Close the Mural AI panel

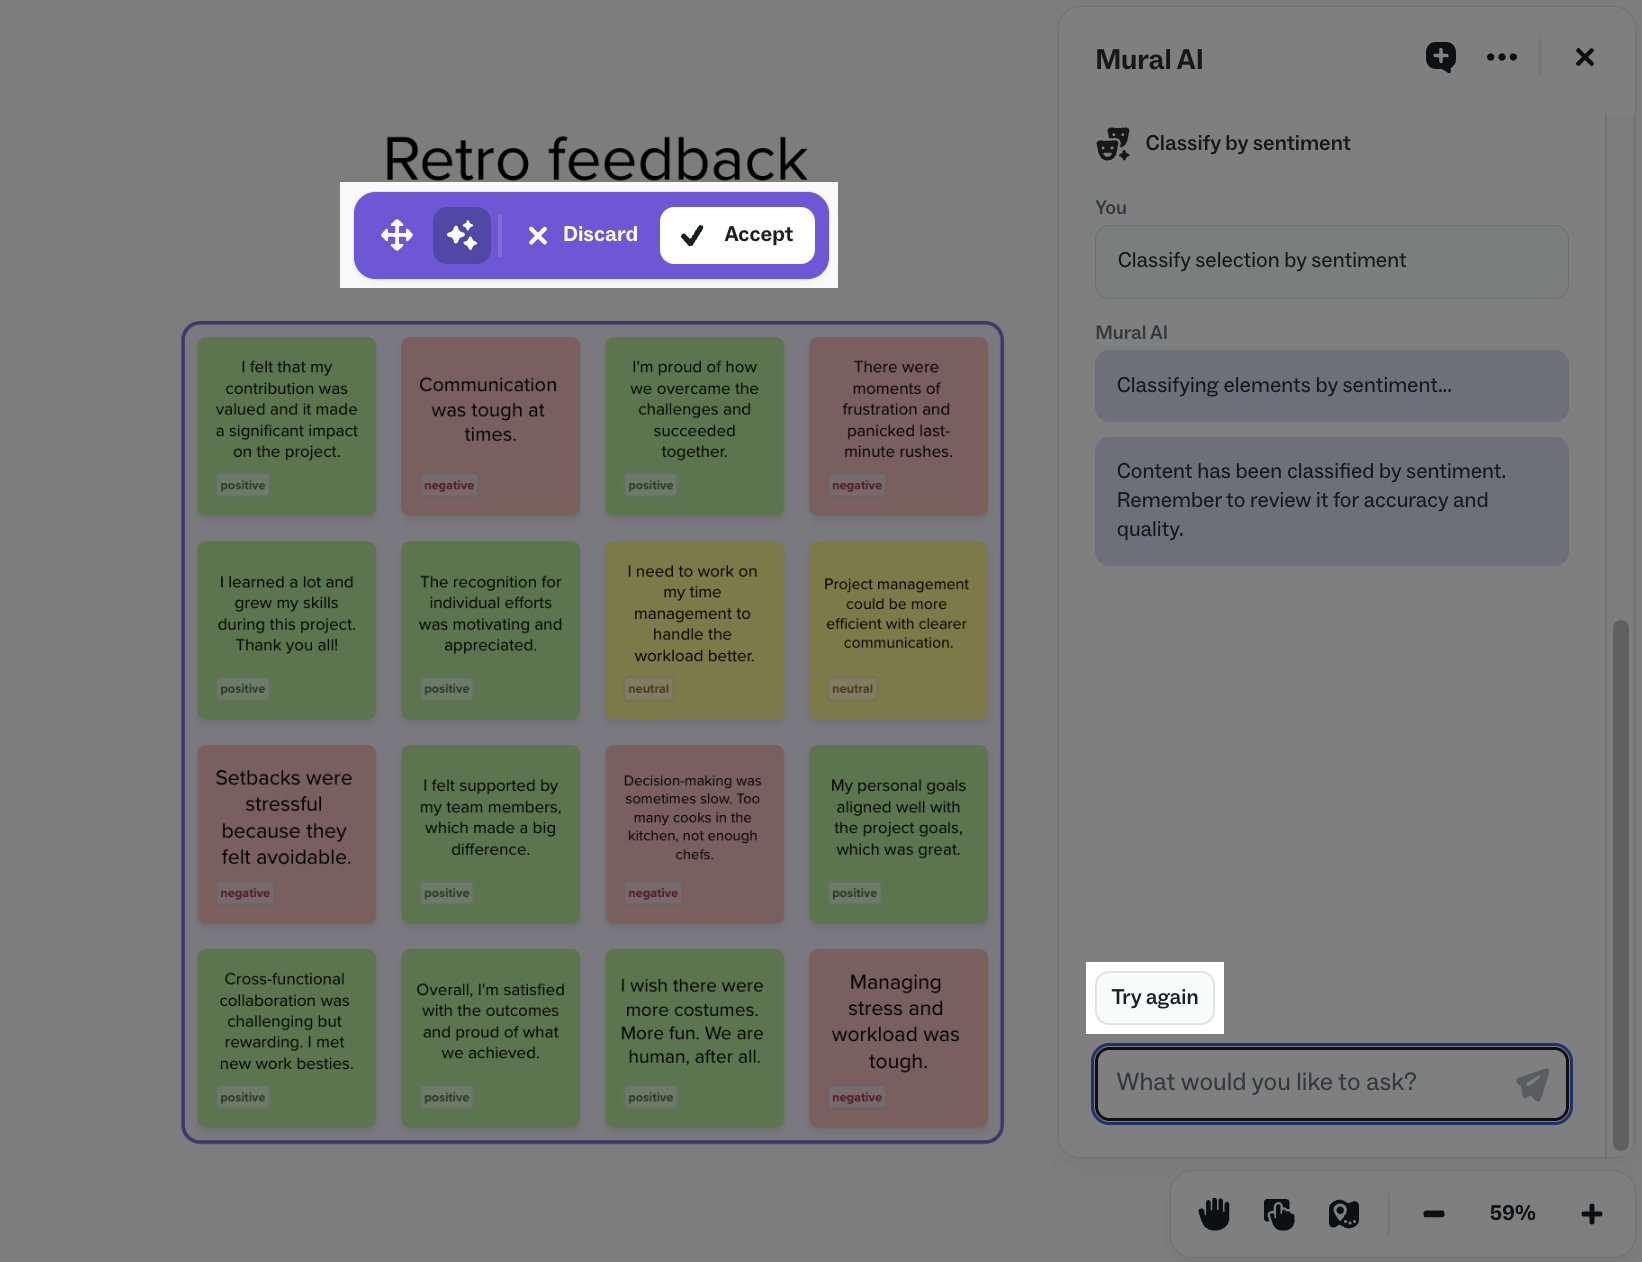pyautogui.click(x=1585, y=57)
